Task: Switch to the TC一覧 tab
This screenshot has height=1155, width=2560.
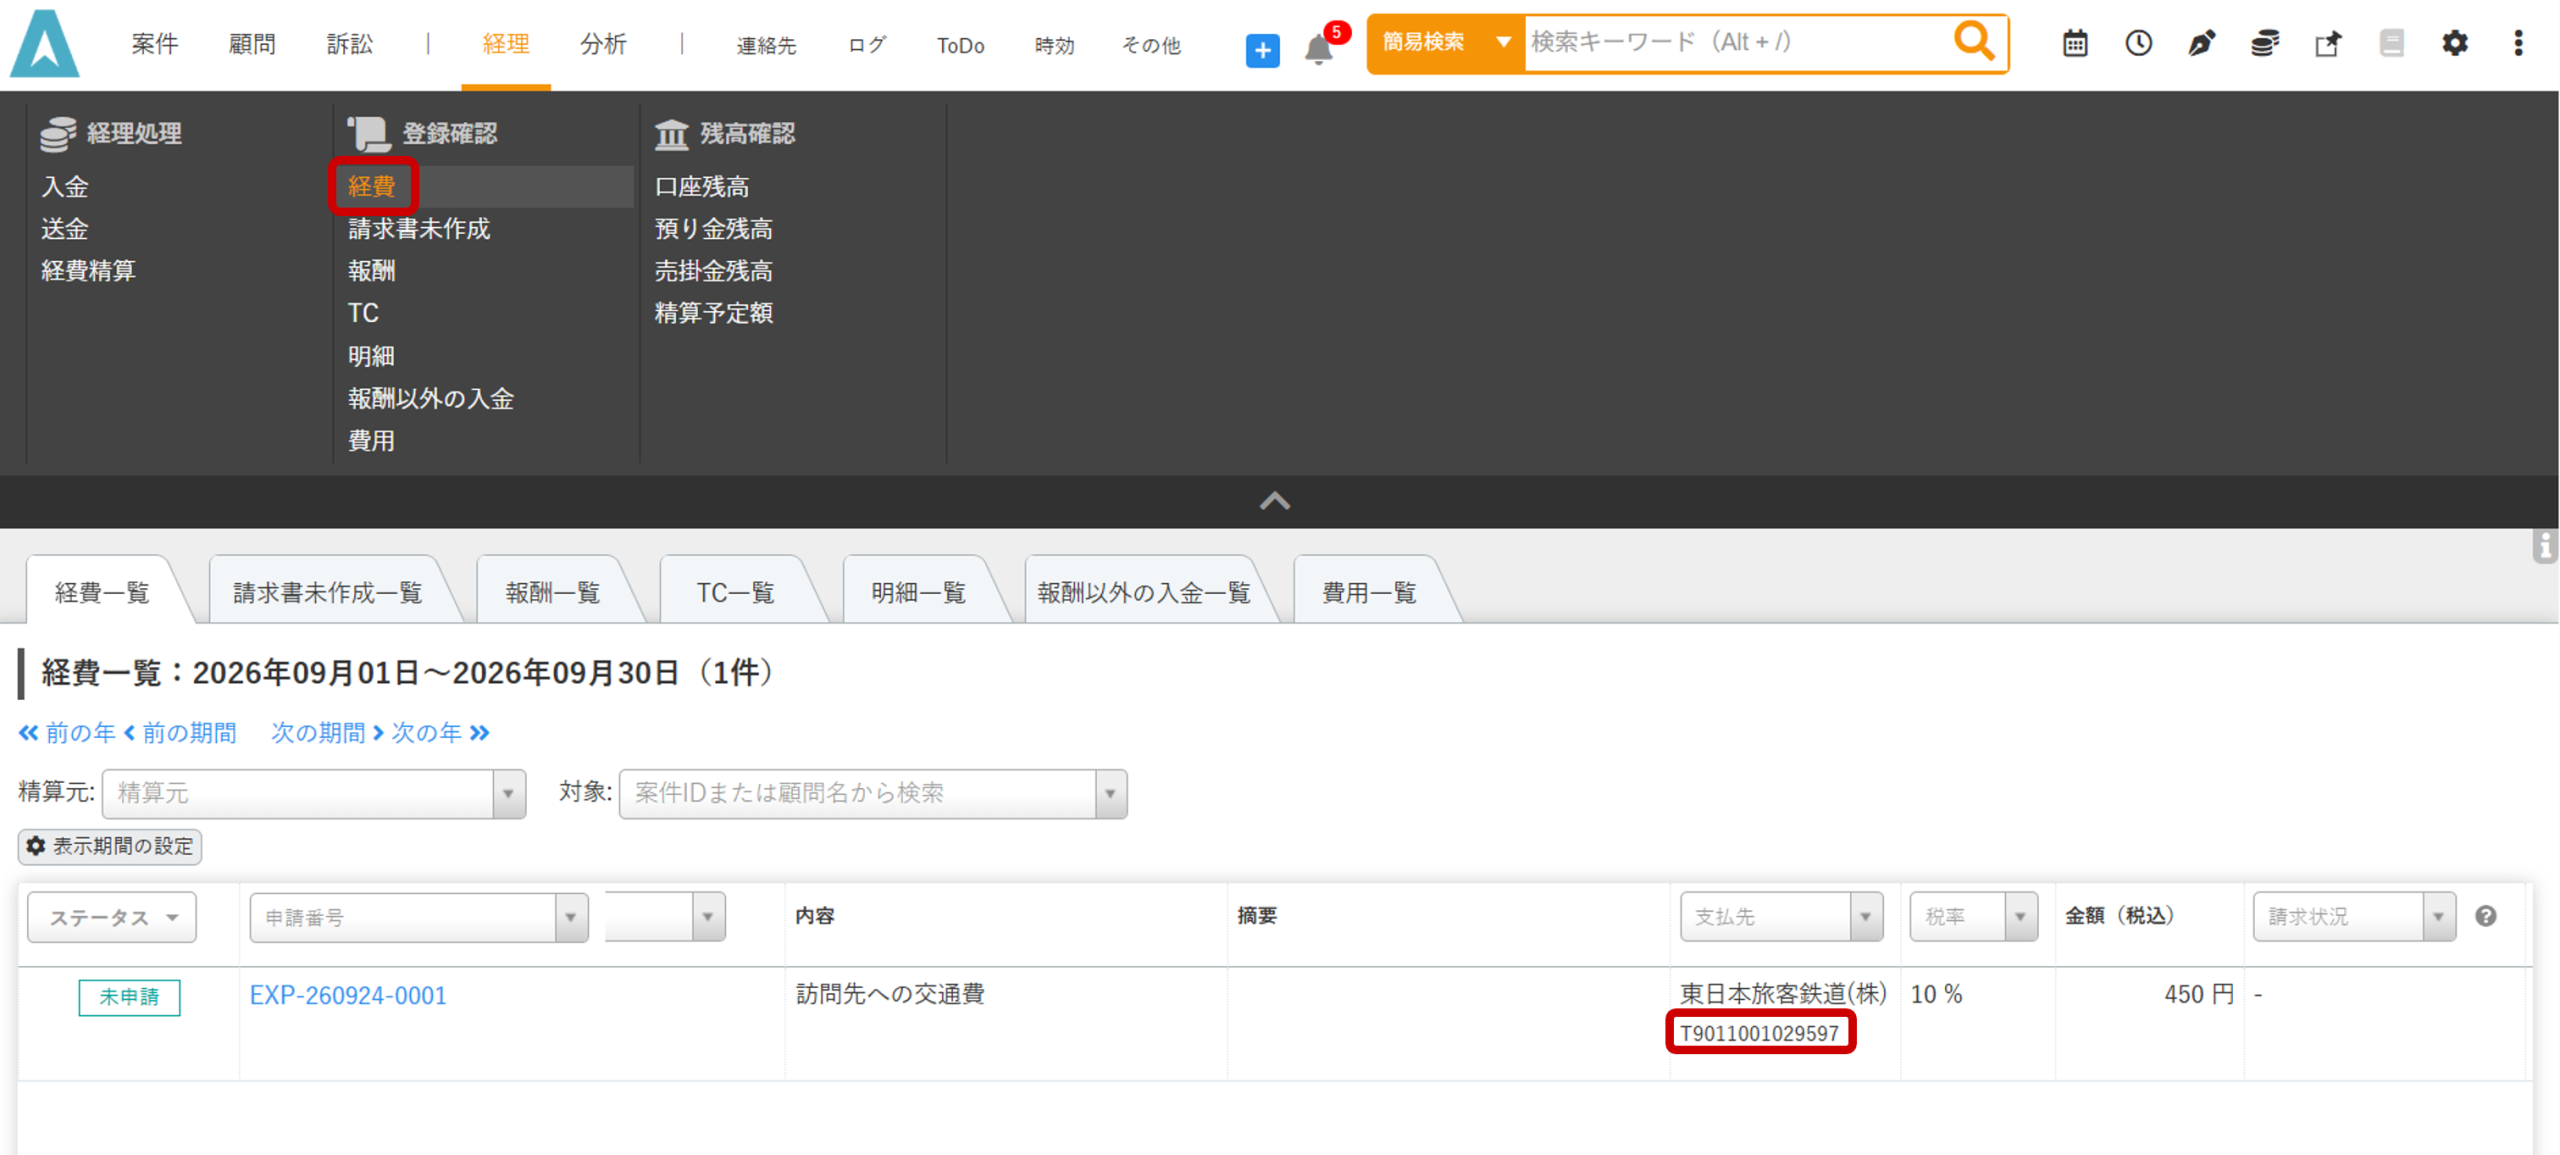Action: coord(736,592)
